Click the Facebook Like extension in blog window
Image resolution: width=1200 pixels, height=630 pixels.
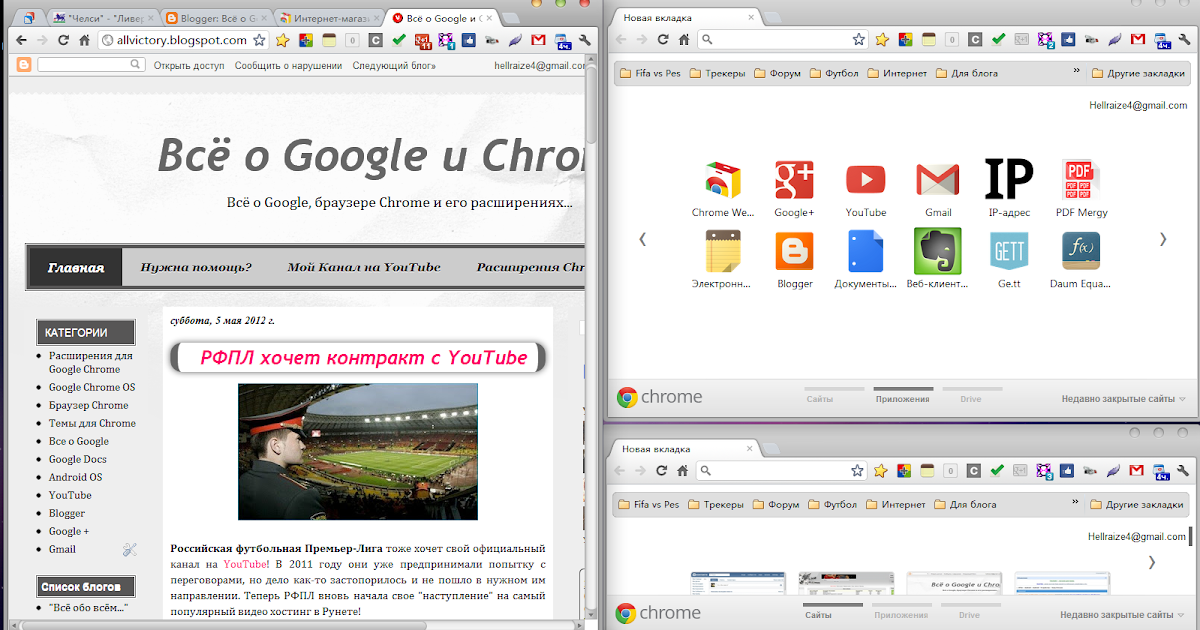[x=468, y=40]
